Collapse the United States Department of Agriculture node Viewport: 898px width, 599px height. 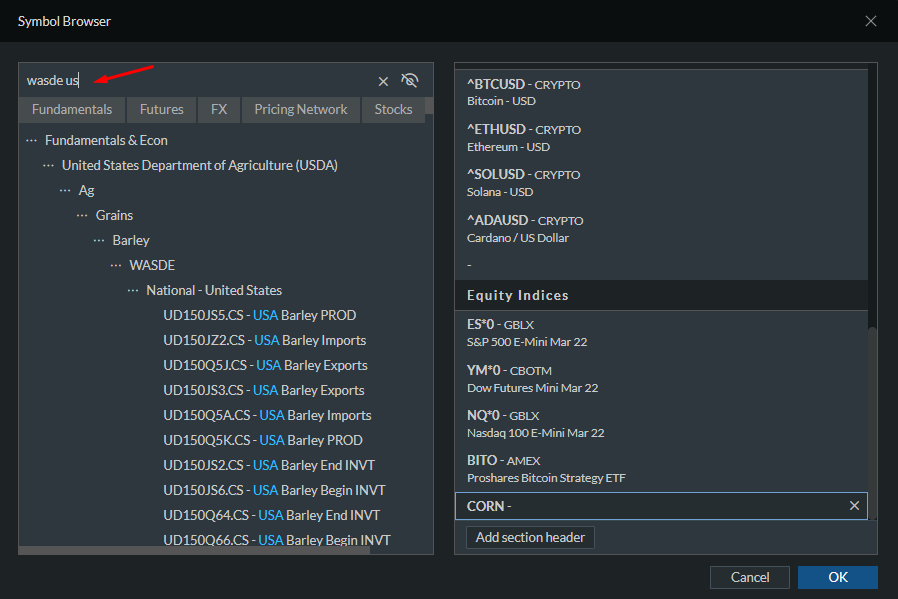point(48,165)
